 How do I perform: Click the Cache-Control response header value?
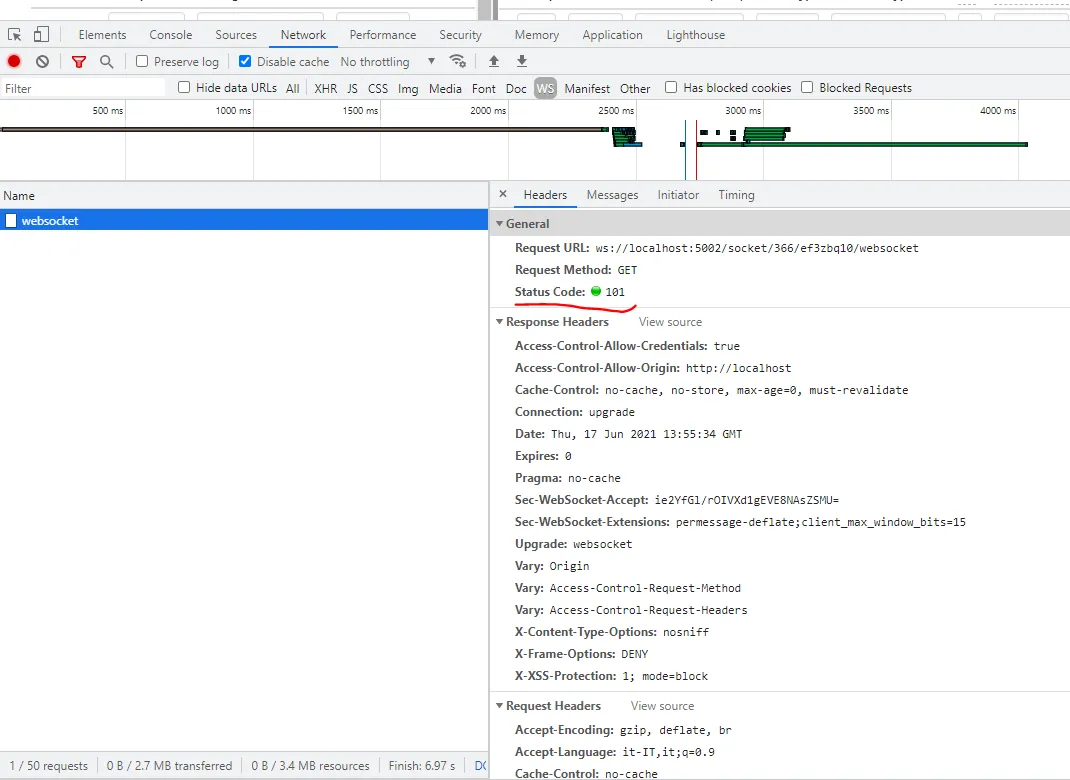(756, 390)
